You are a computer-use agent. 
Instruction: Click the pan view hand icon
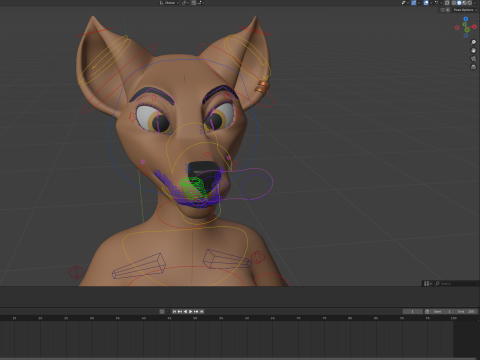tap(473, 50)
